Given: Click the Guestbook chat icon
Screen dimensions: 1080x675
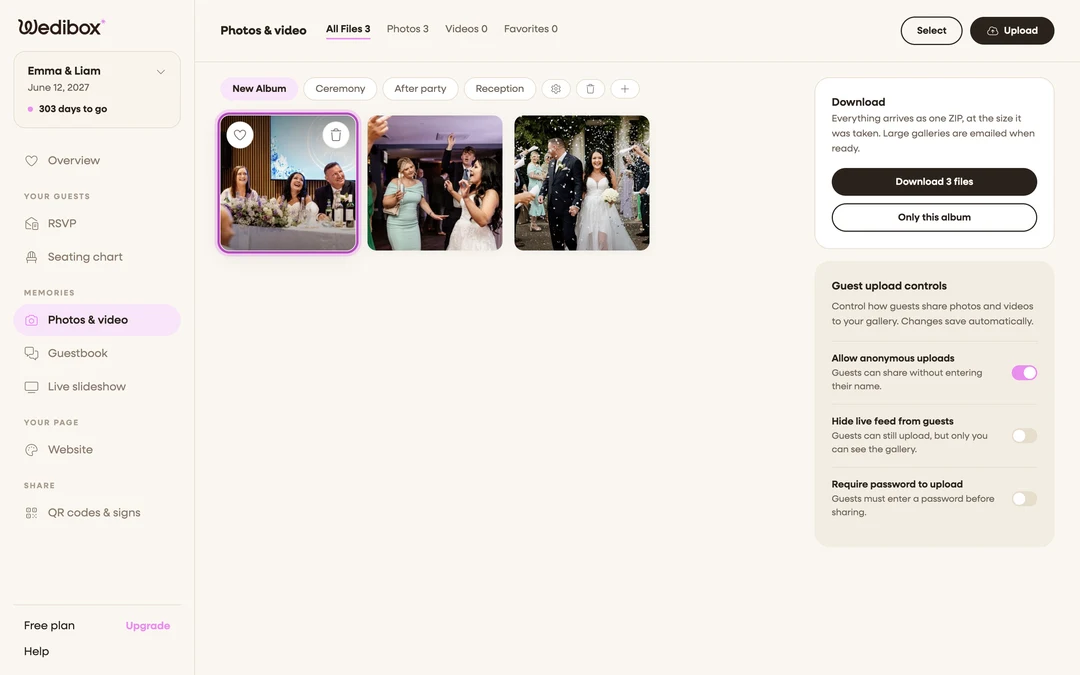Looking at the screenshot, I should pyautogui.click(x=32, y=353).
